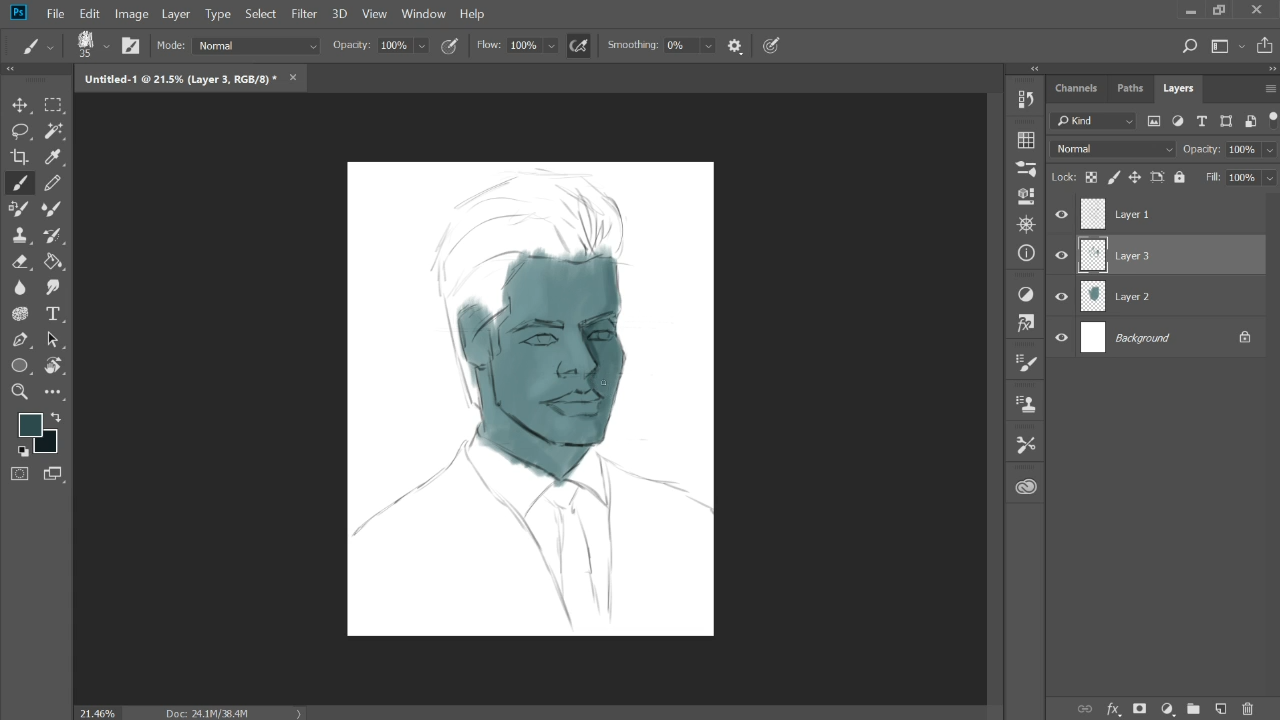The image size is (1280, 720).
Task: Hide the Background layer eye
Action: pos(1062,337)
